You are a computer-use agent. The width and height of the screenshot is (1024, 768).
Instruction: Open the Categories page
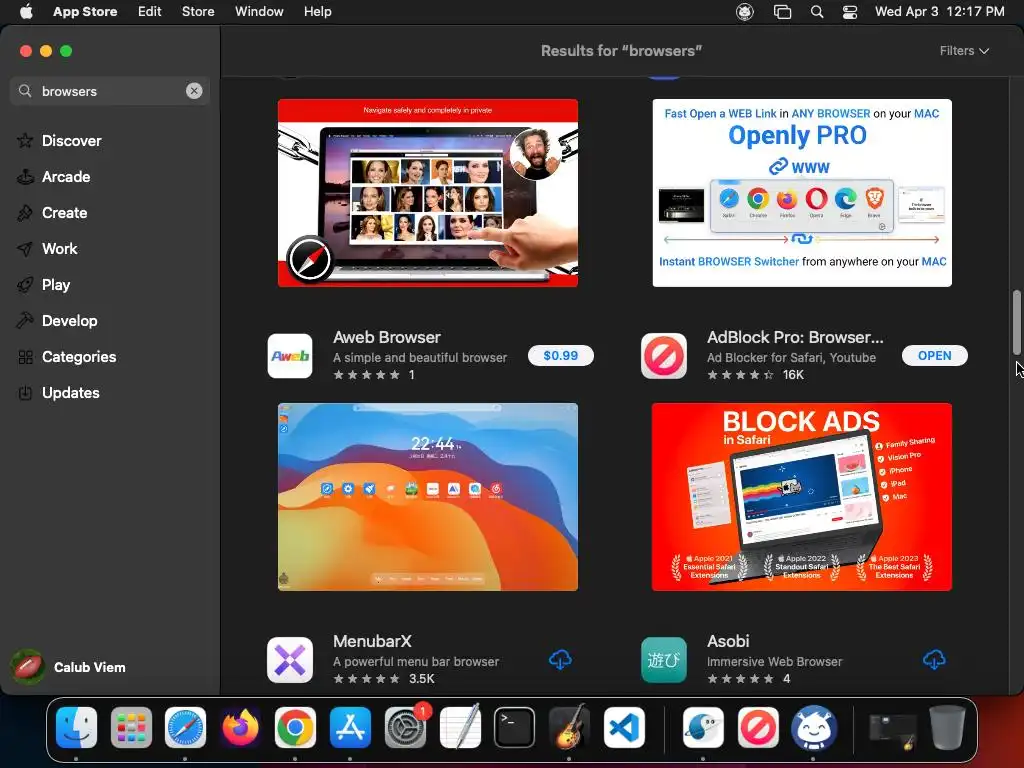pos(78,357)
